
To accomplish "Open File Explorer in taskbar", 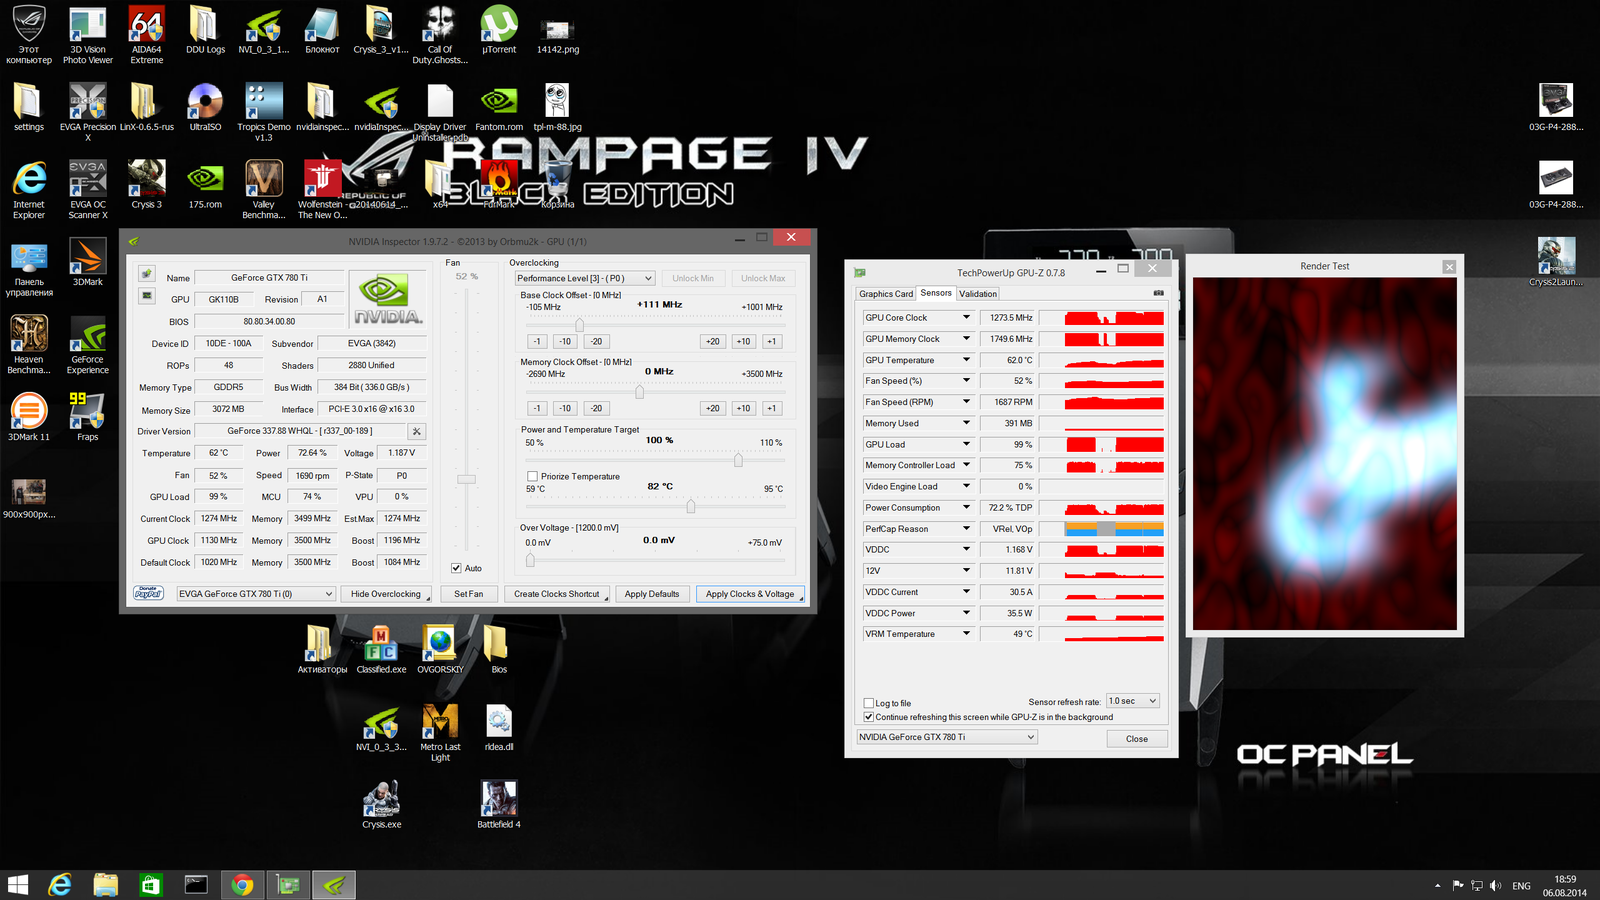I will coord(105,885).
